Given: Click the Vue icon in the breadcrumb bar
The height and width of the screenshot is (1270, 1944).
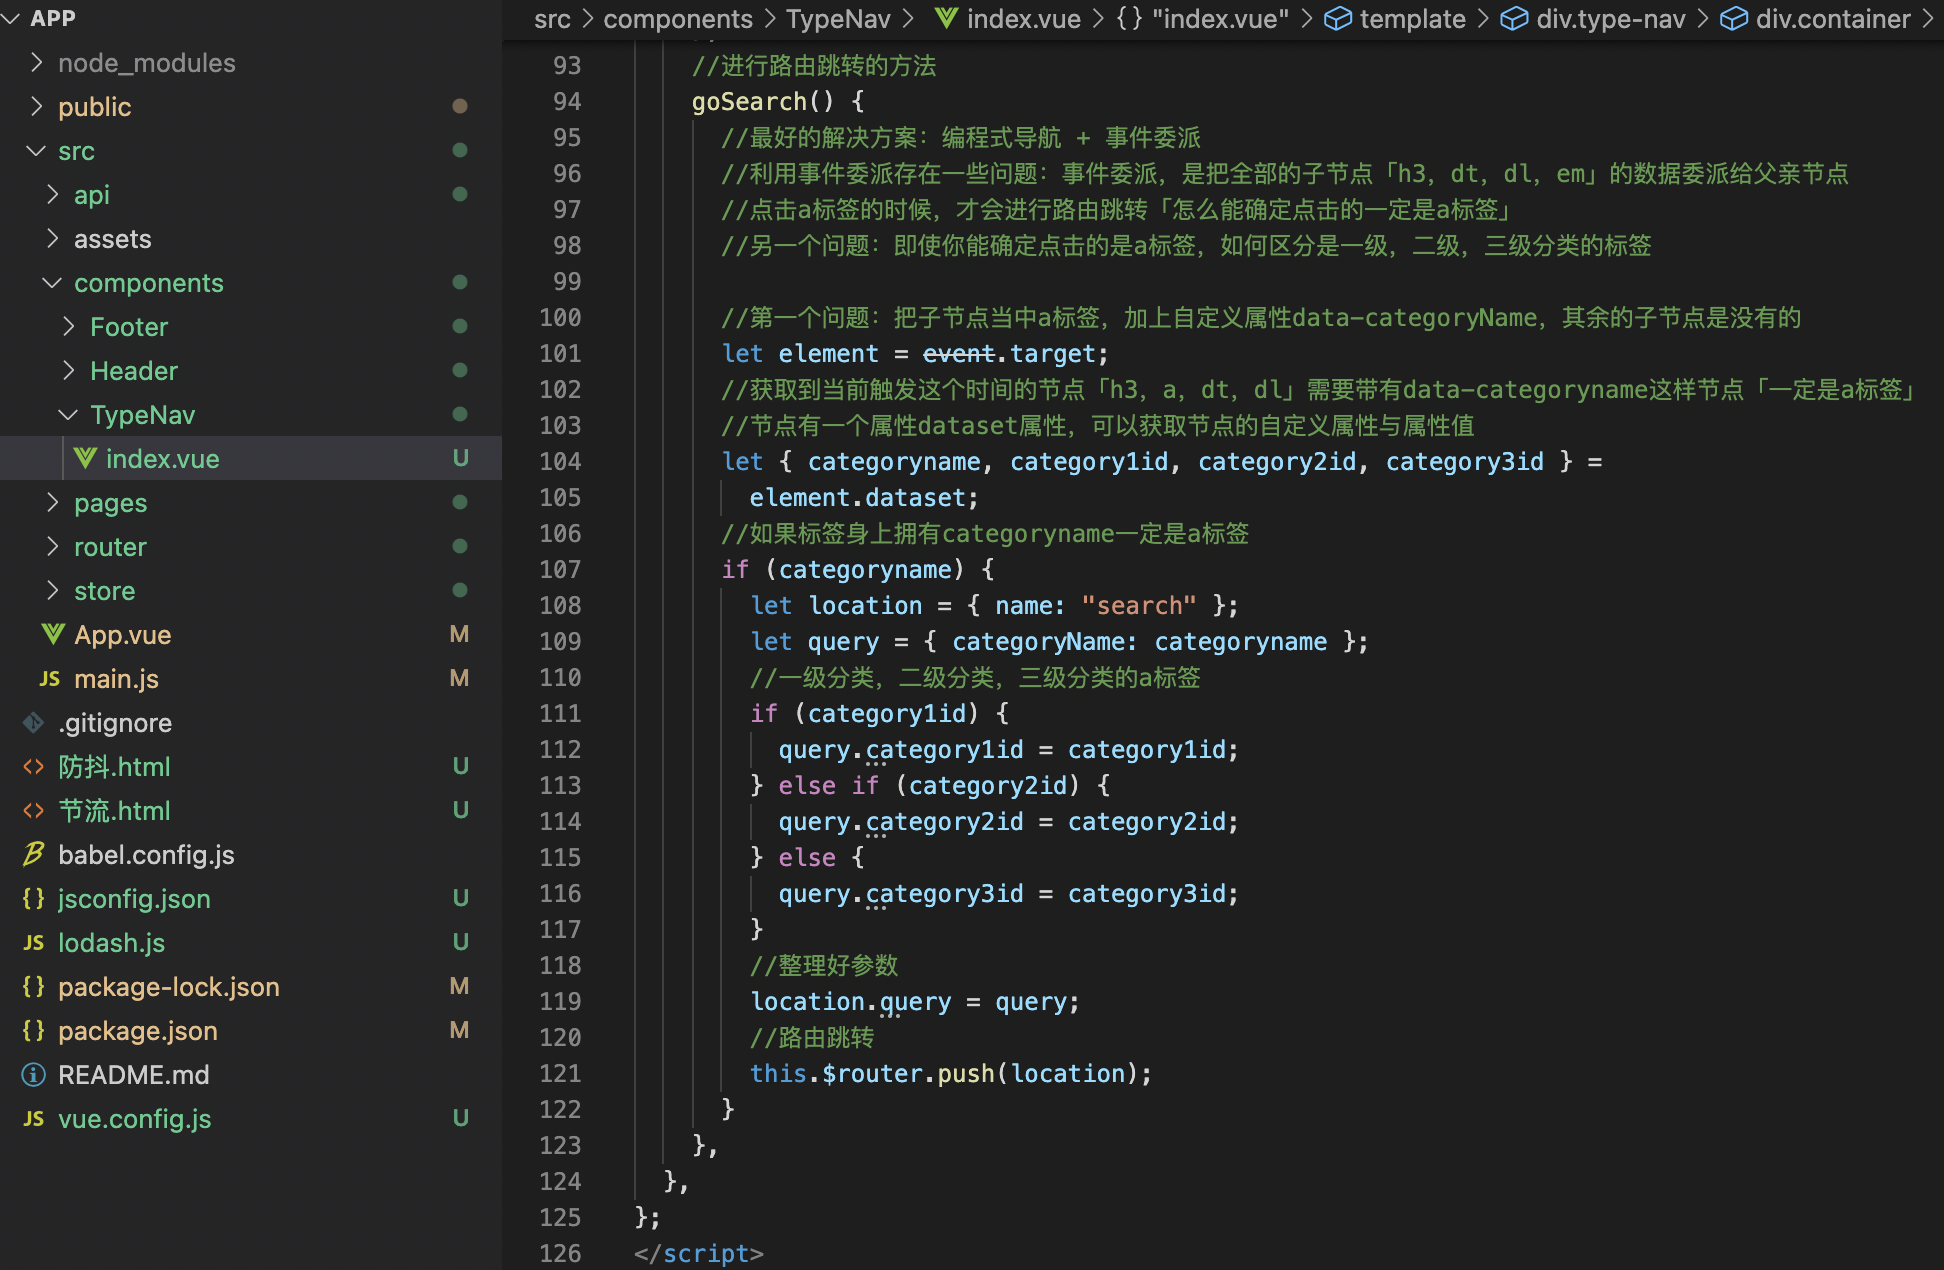Looking at the screenshot, I should coord(945,18).
